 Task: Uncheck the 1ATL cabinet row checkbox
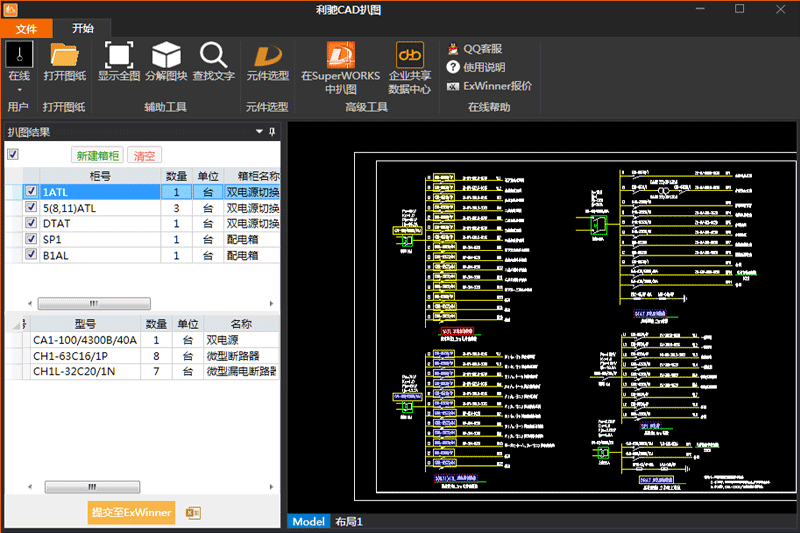(31, 192)
